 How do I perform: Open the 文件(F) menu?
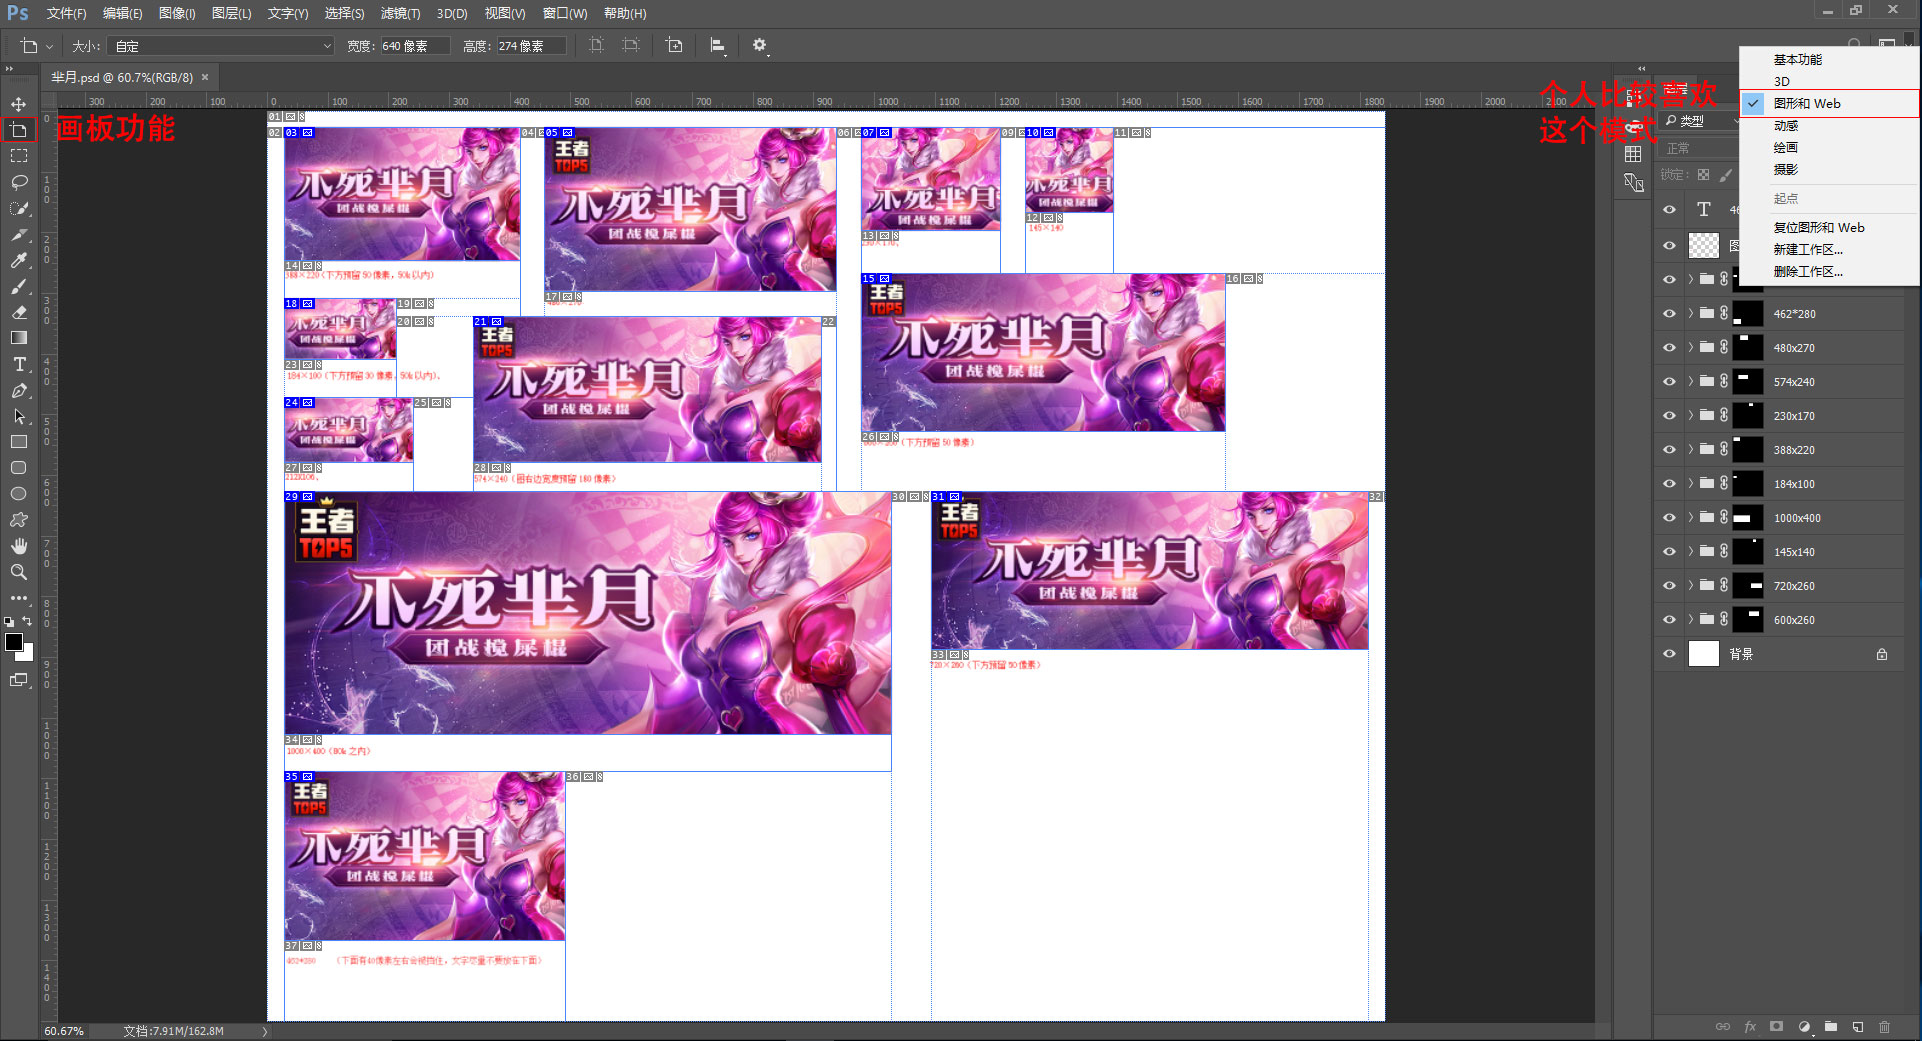point(67,13)
